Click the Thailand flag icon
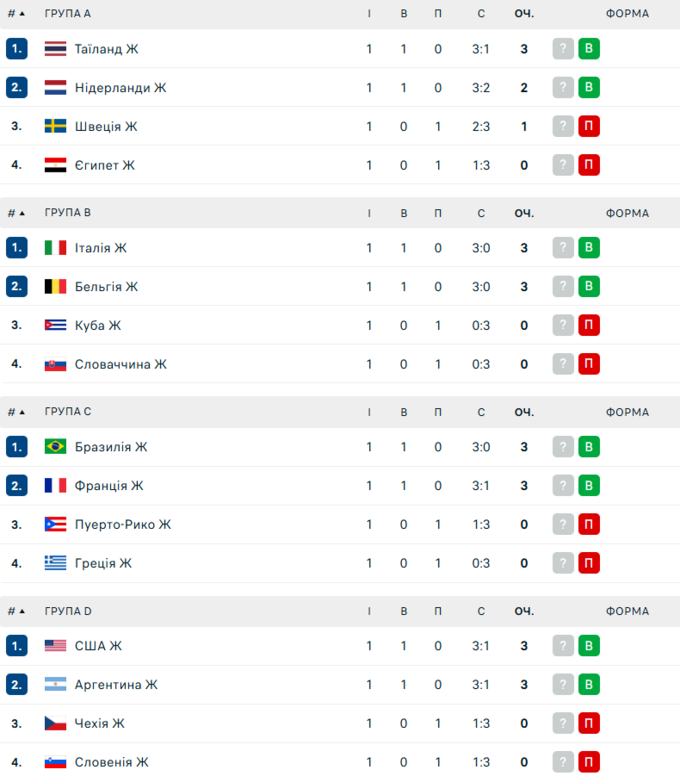The height and width of the screenshot is (776, 680). pos(55,49)
